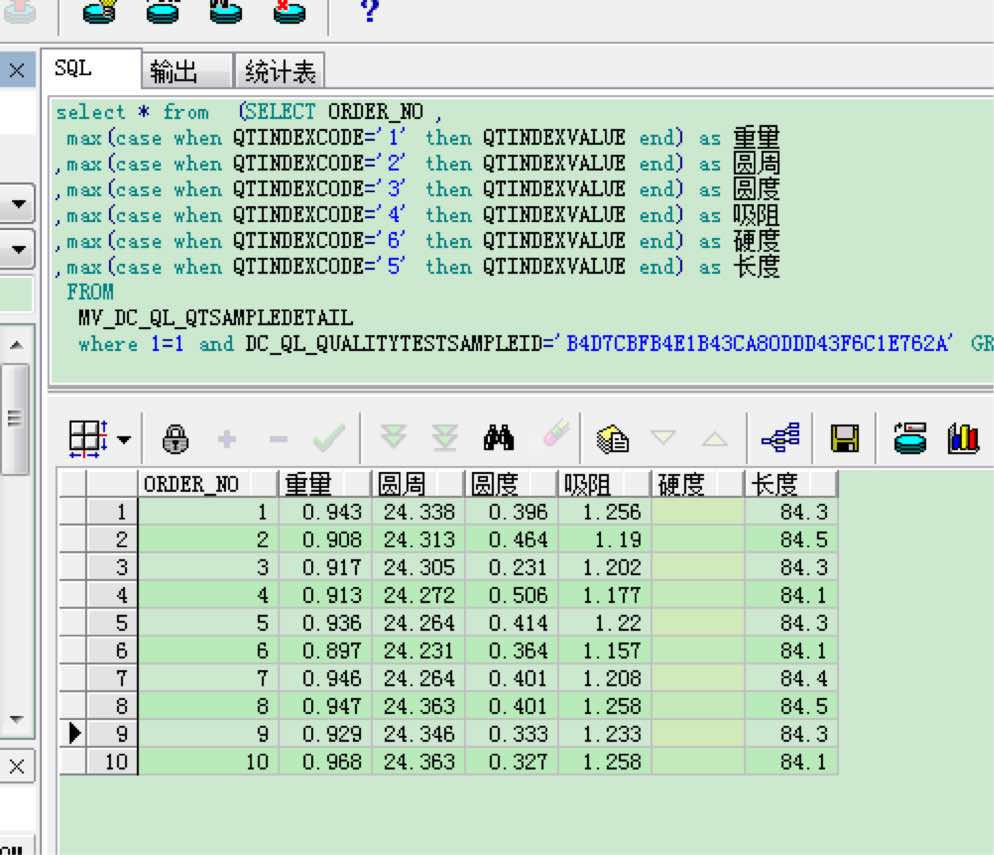Click the 圆周 column header
This screenshot has width=994, height=855.
pyautogui.click(x=418, y=484)
